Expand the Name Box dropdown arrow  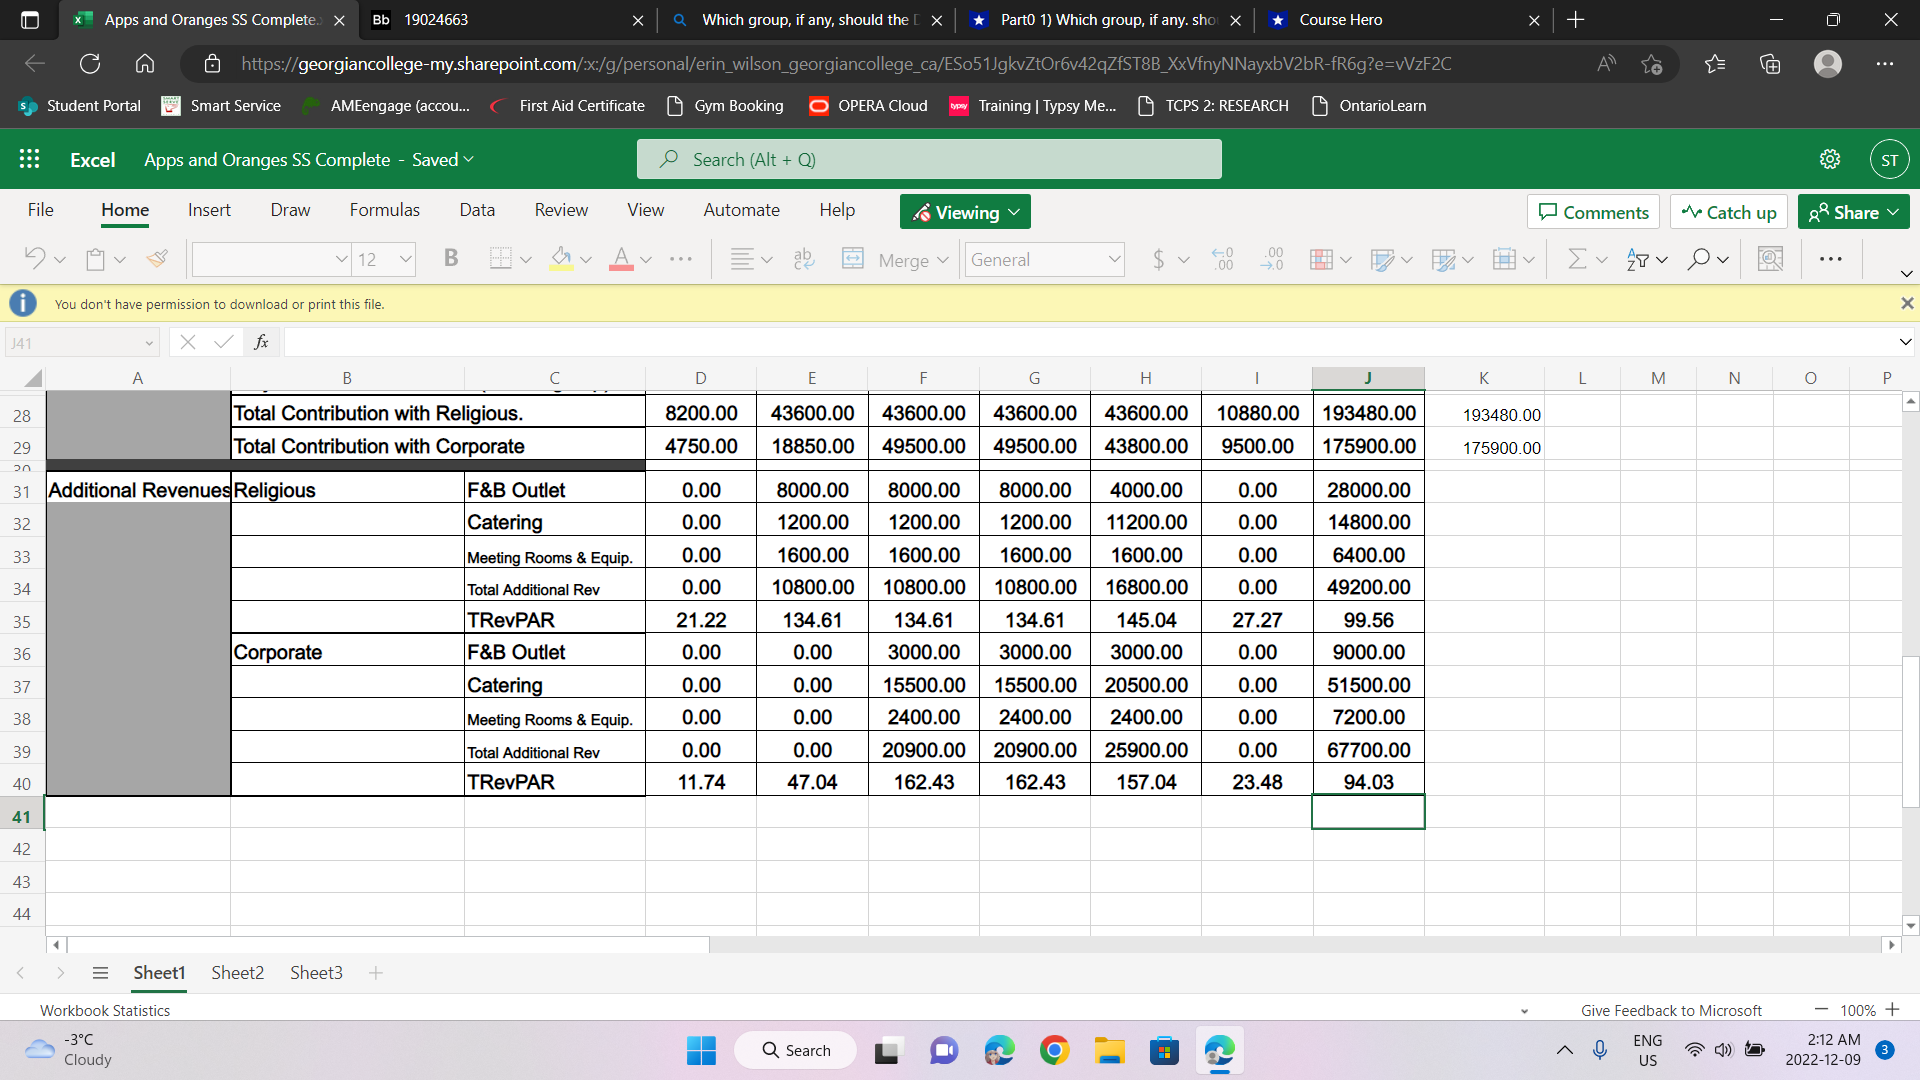coord(149,343)
